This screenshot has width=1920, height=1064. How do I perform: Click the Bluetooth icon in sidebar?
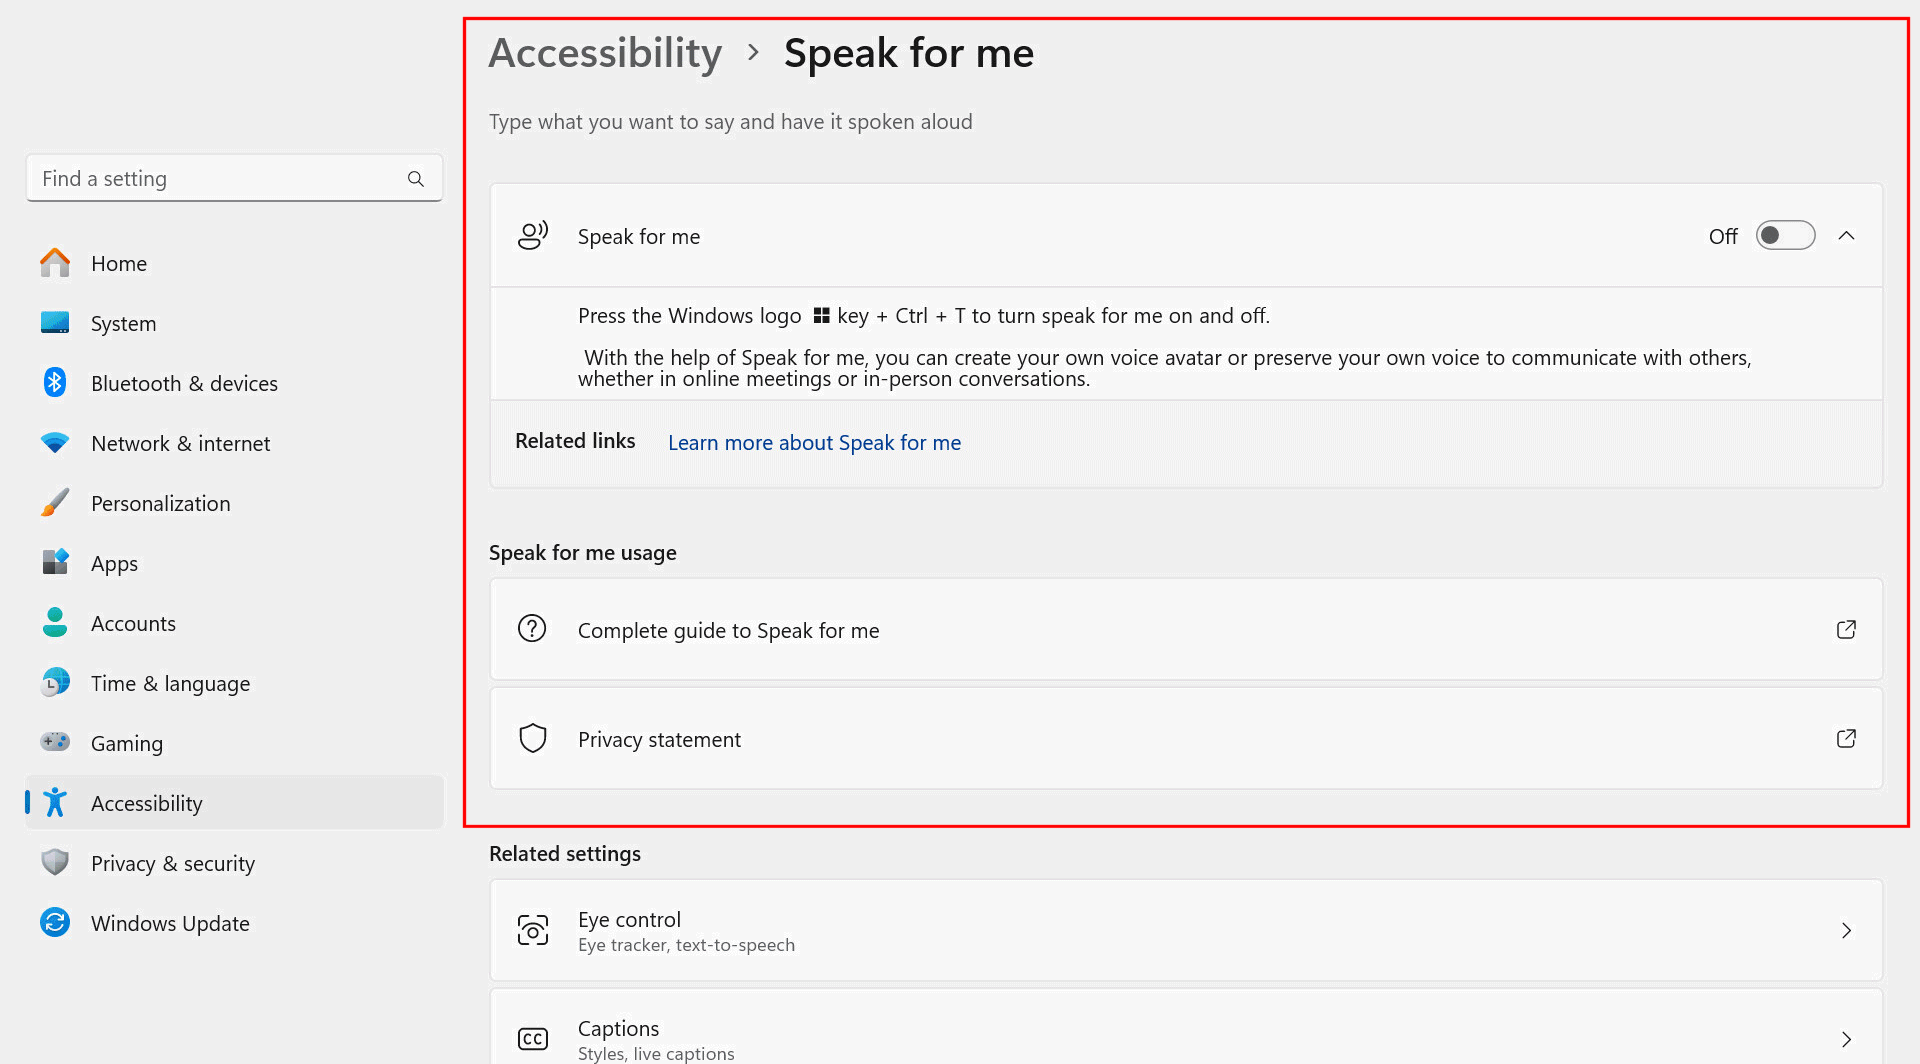[x=55, y=383]
